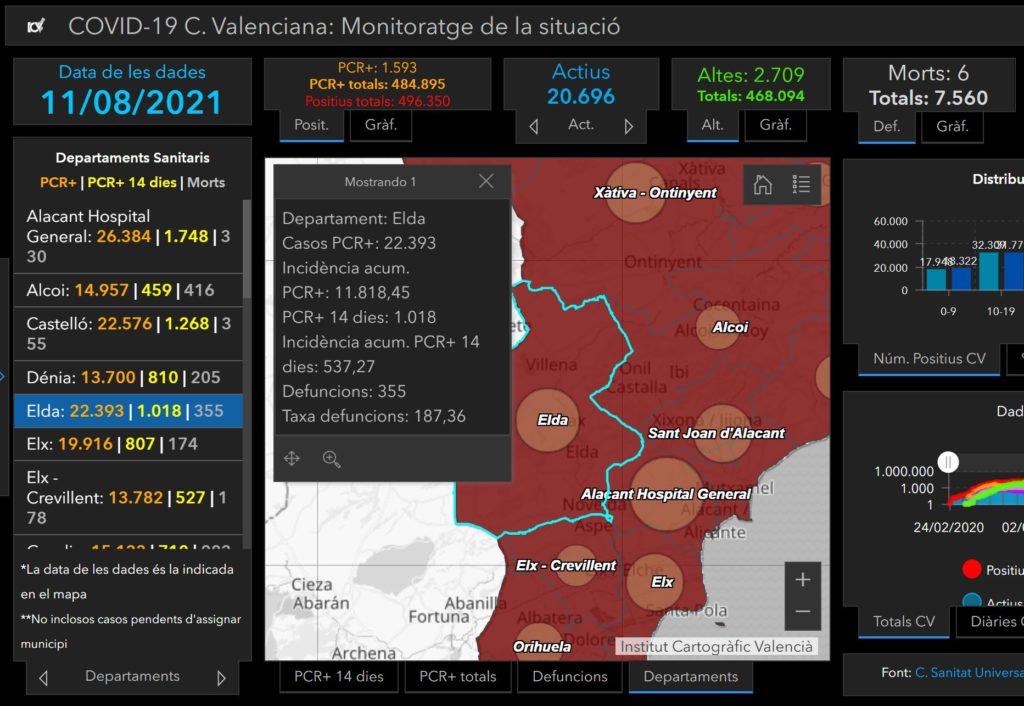Viewport: 1024px width, 706px height.
Task: Close the Mostrando 1 popup
Action: click(486, 181)
